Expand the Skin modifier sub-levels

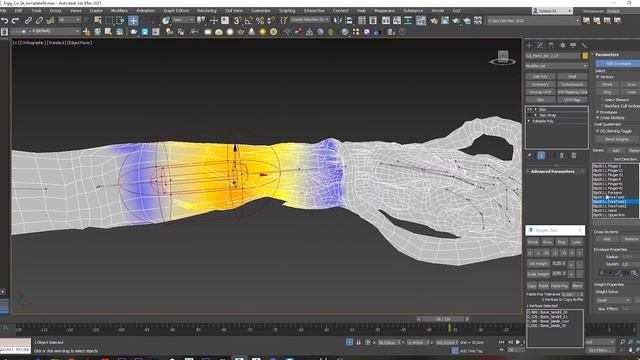pos(536,109)
